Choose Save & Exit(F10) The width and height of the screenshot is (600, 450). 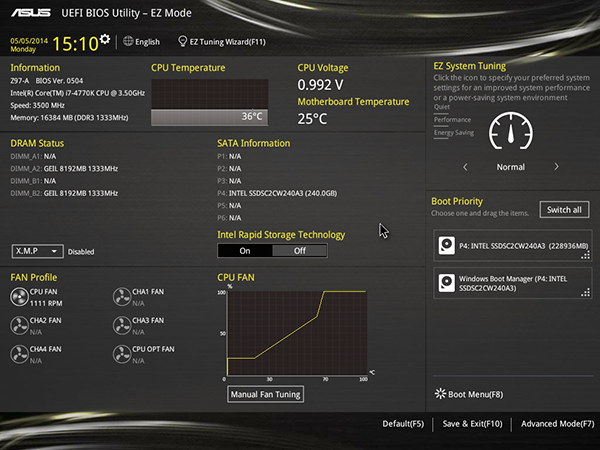472,424
